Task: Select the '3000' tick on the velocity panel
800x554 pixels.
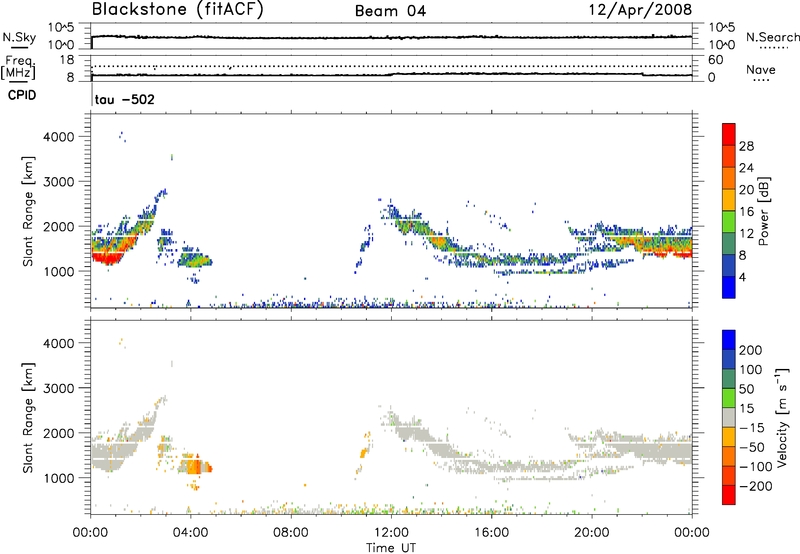Action: coord(59,388)
